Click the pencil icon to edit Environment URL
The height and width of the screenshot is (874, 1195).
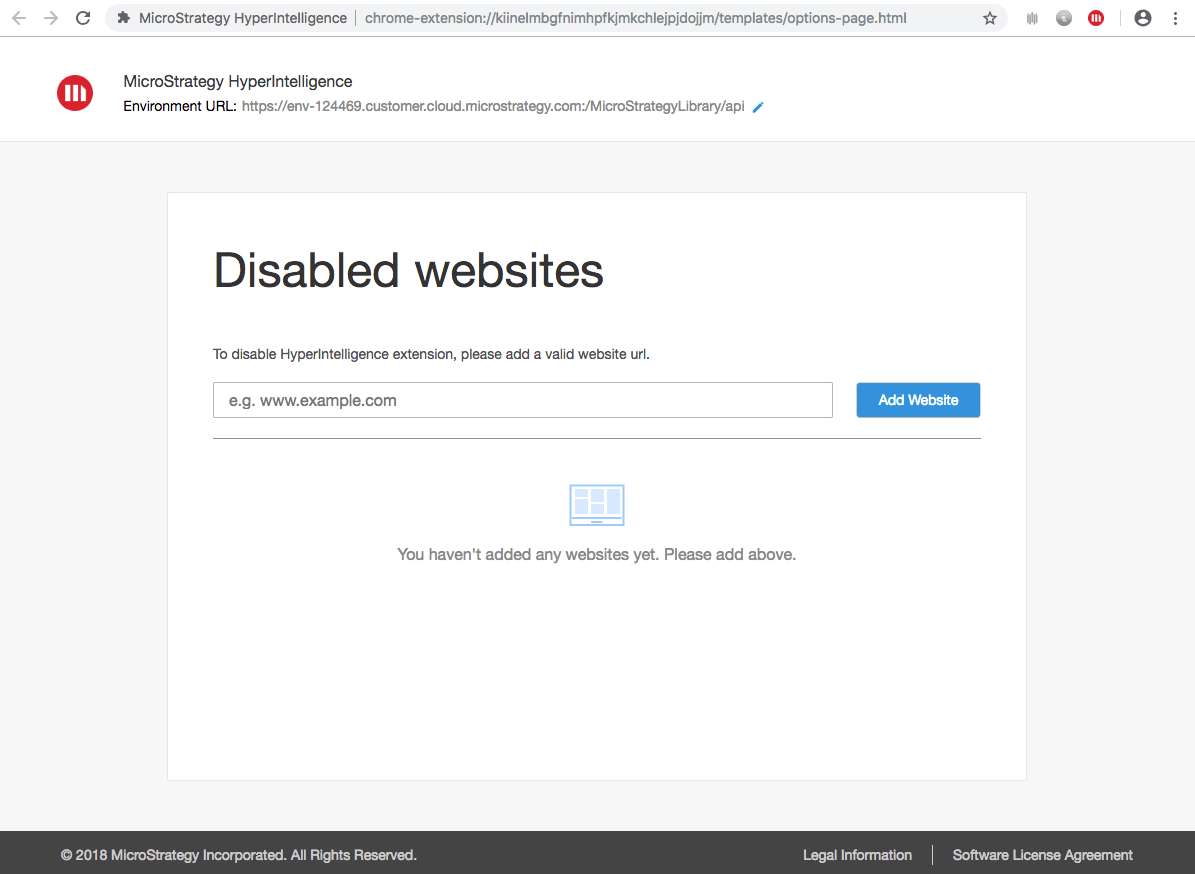[x=758, y=107]
